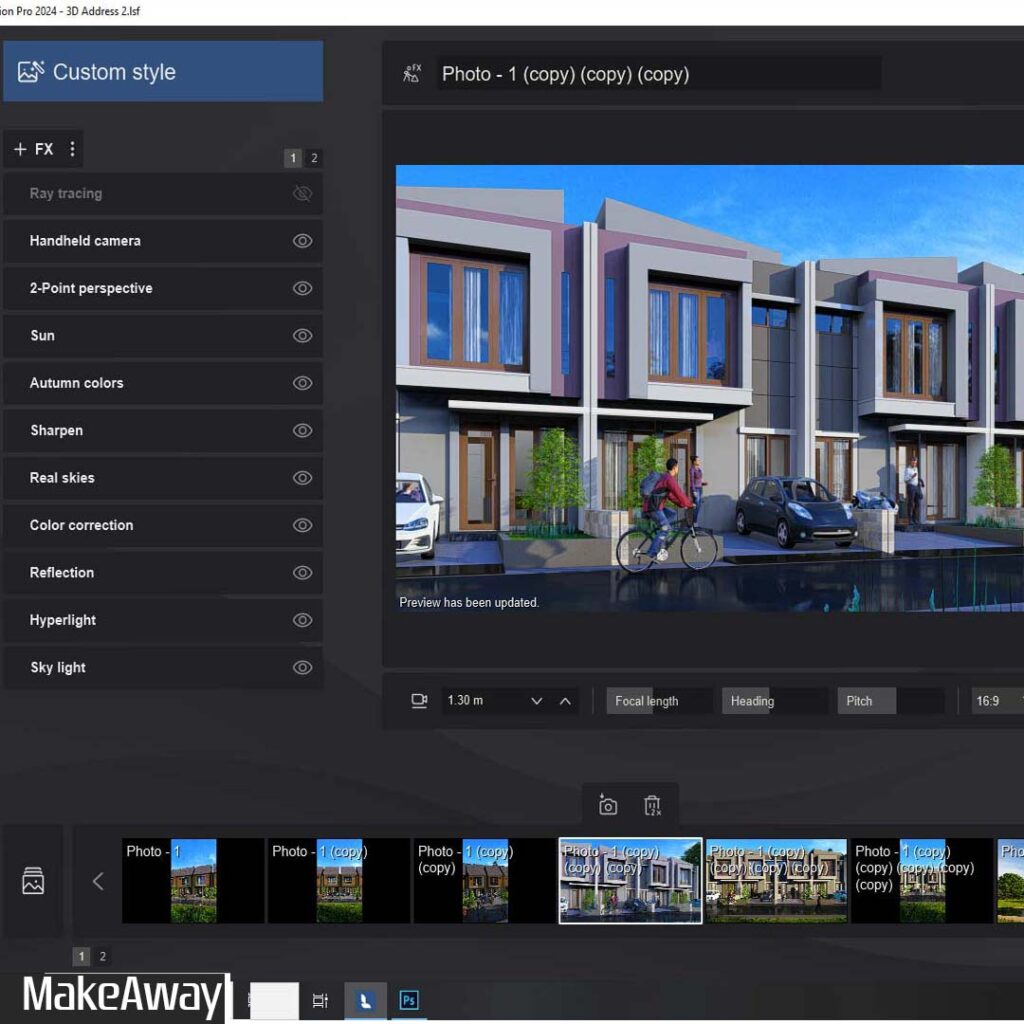Click the add FX plus icon
Screen dimensions: 1024x1024
[x=20, y=149]
